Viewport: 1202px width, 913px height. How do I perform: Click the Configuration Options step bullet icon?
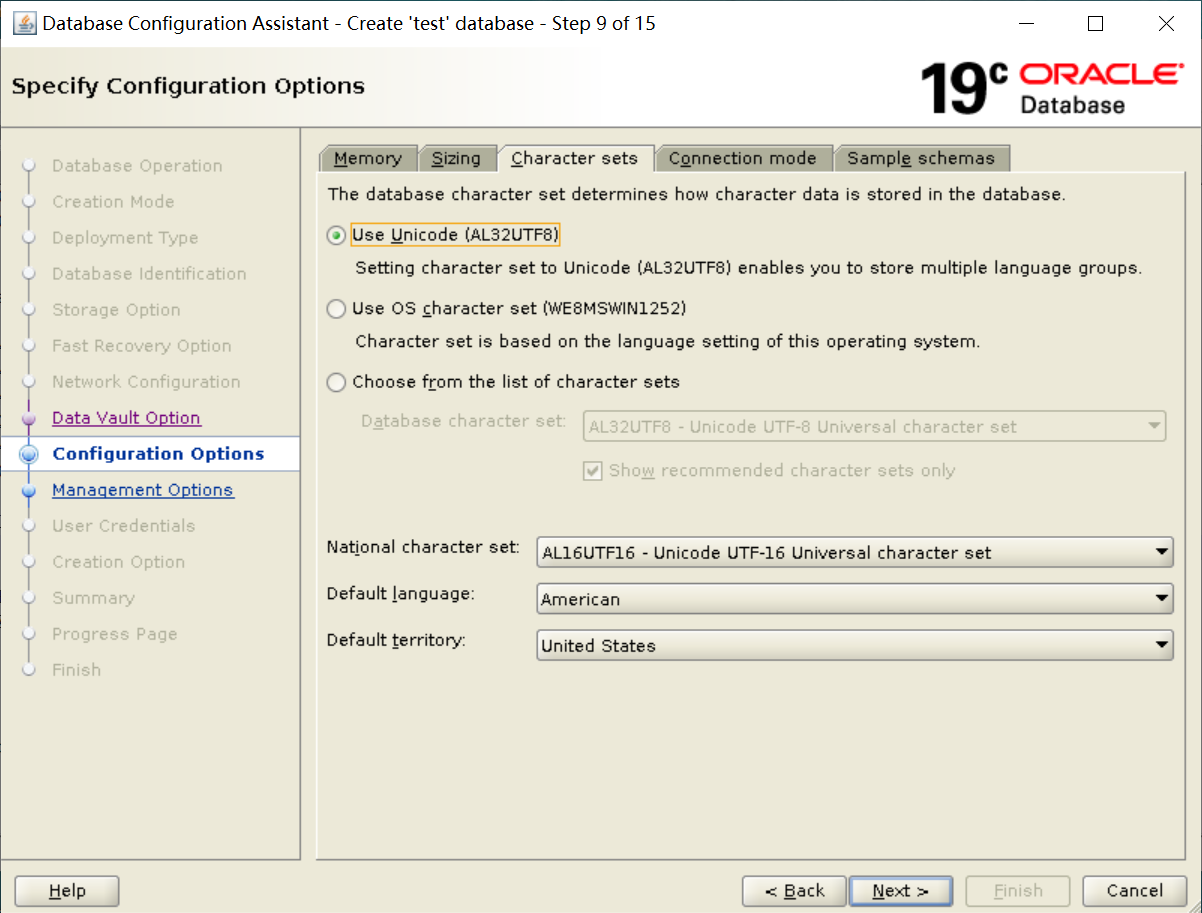(29, 454)
